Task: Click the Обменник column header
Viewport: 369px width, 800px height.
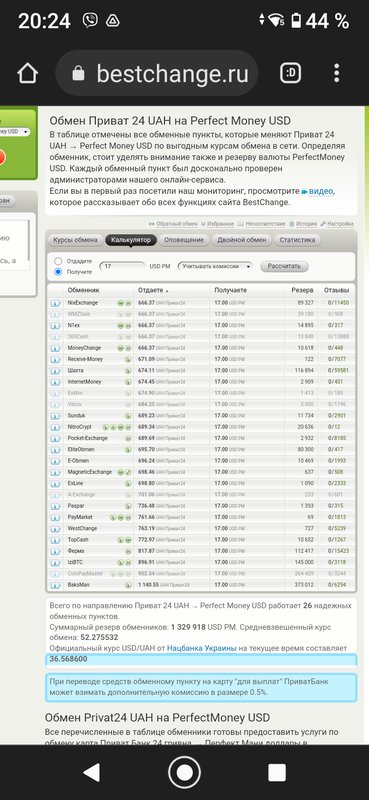Action: point(84,290)
